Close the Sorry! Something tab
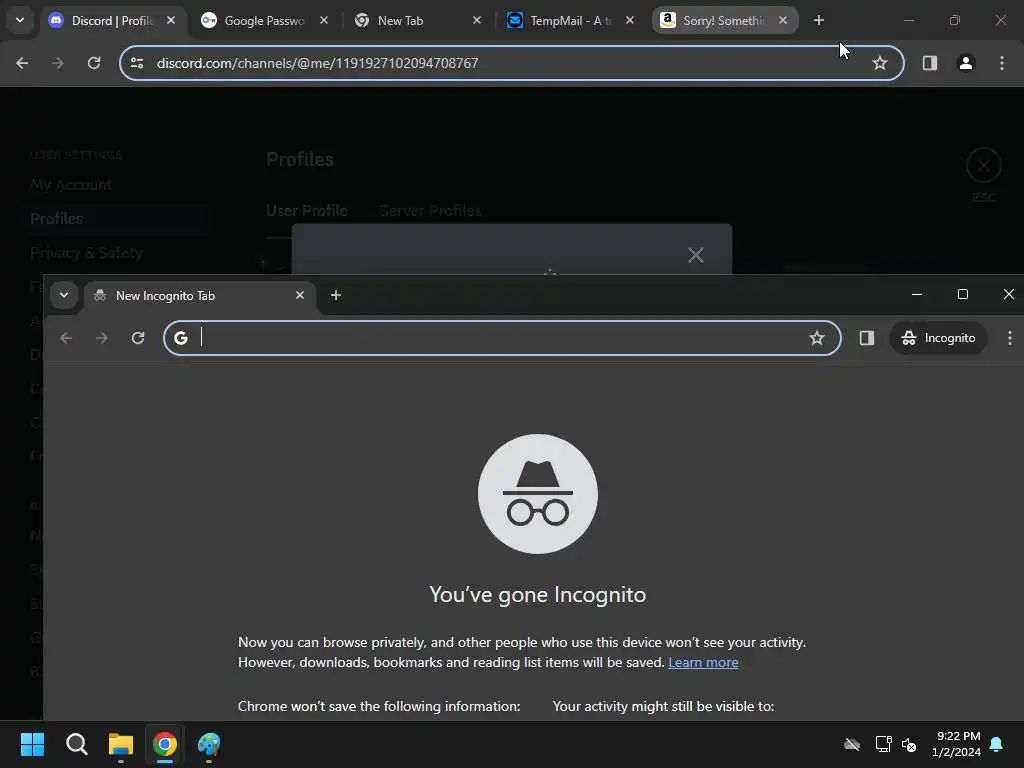The width and height of the screenshot is (1024, 768). click(x=783, y=20)
